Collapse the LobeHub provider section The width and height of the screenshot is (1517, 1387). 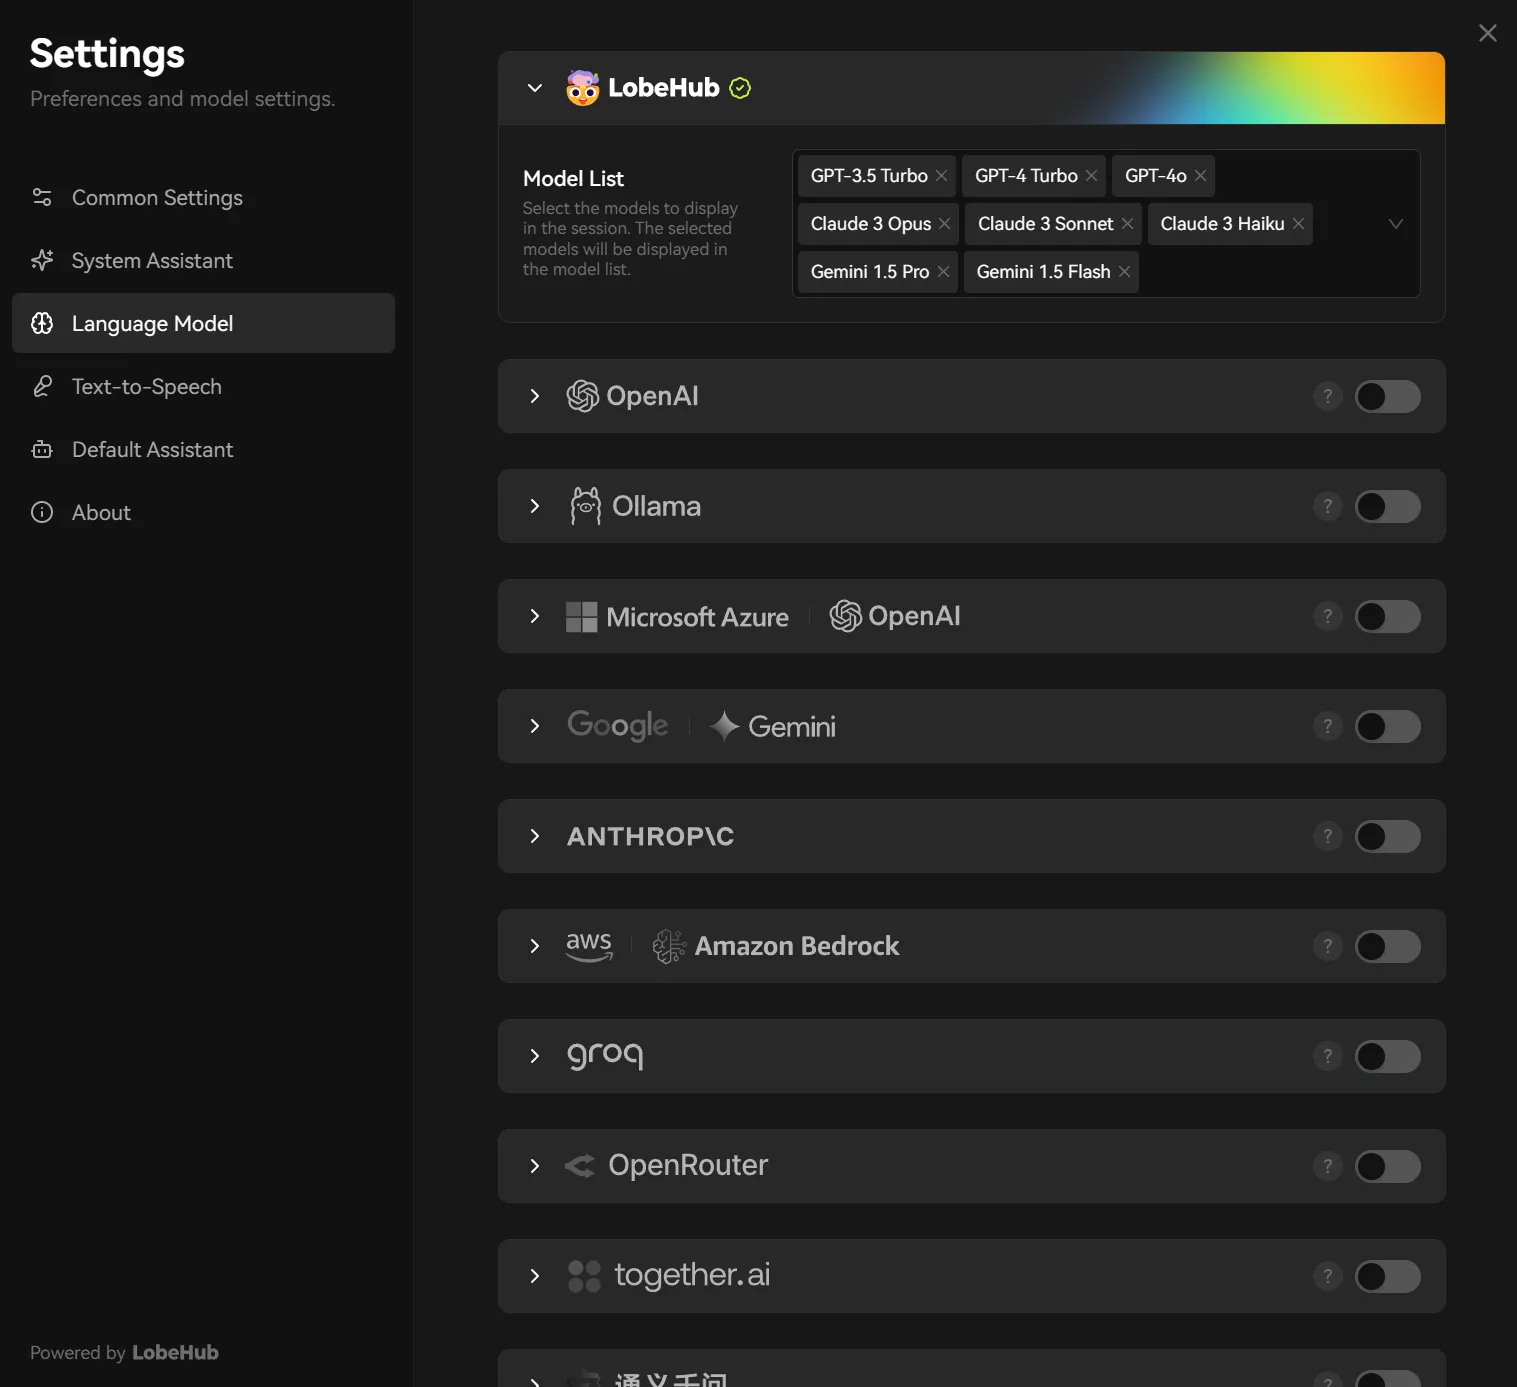pos(535,88)
